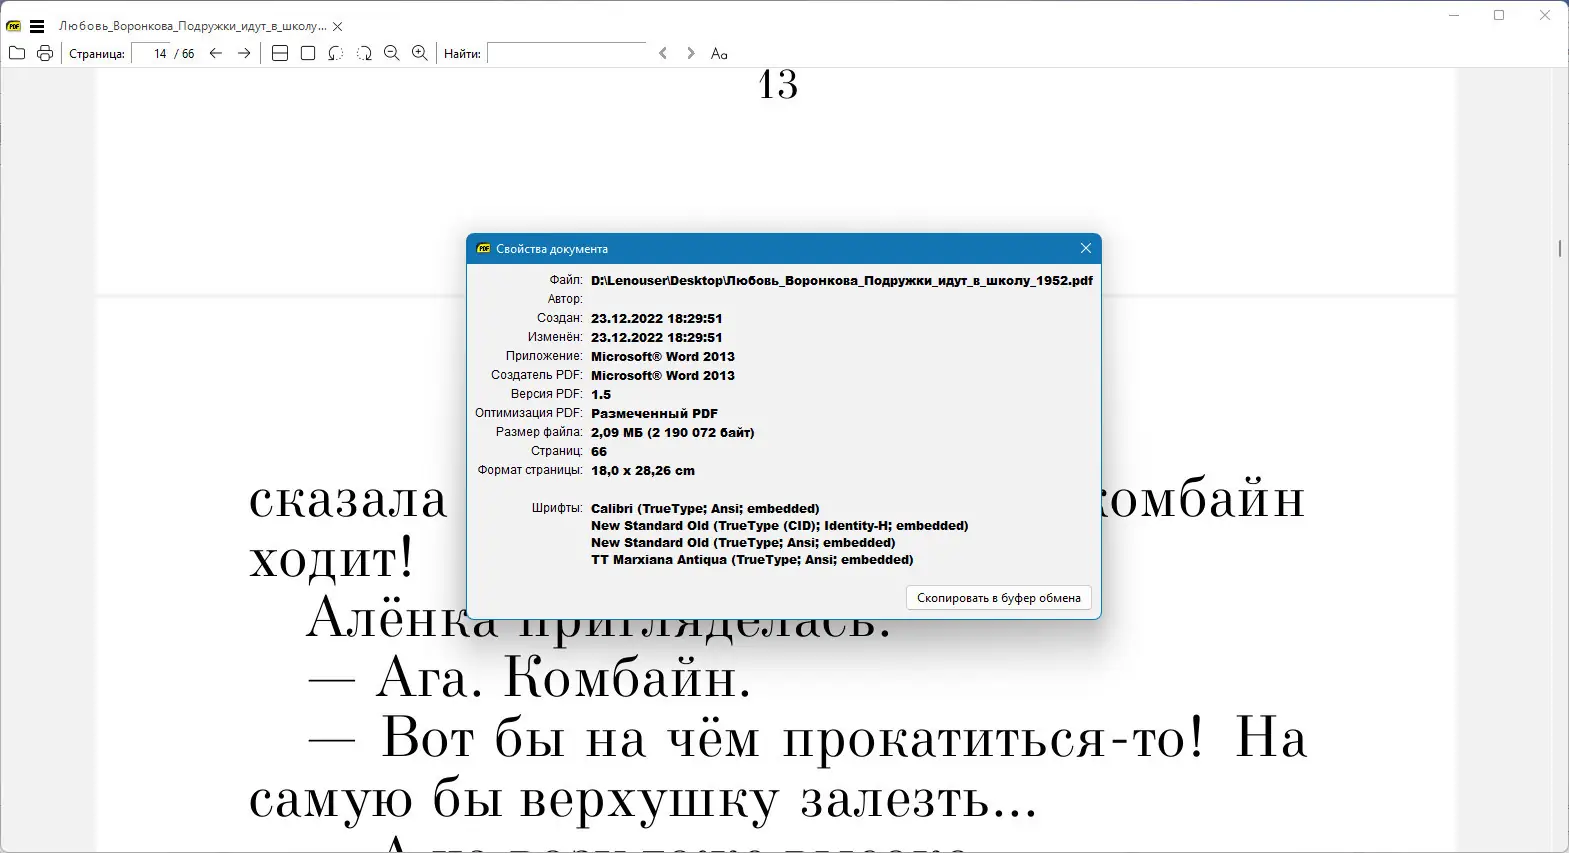Minimize the SumatraPDF window

(1454, 15)
